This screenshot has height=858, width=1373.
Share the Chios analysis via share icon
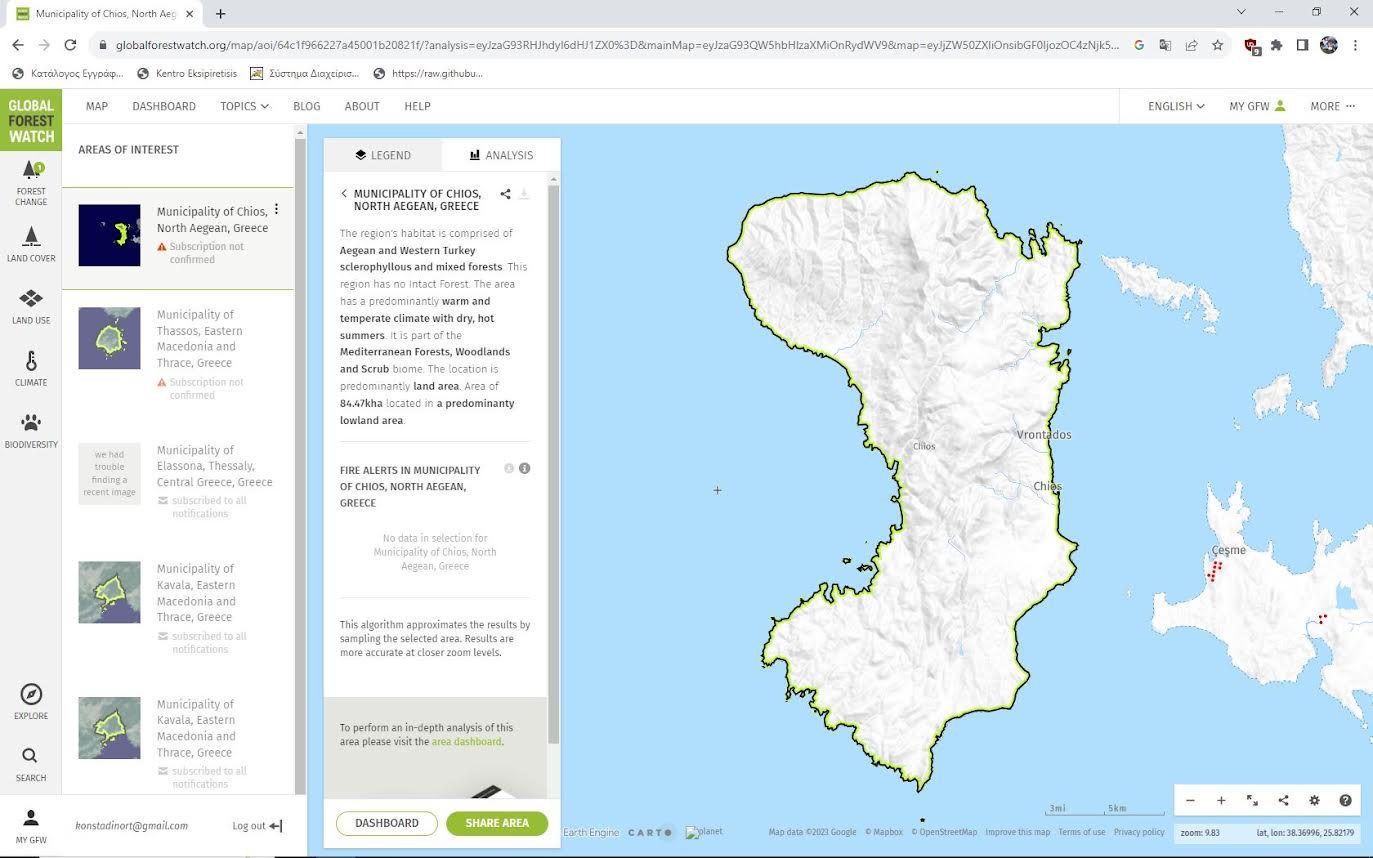[x=505, y=194]
